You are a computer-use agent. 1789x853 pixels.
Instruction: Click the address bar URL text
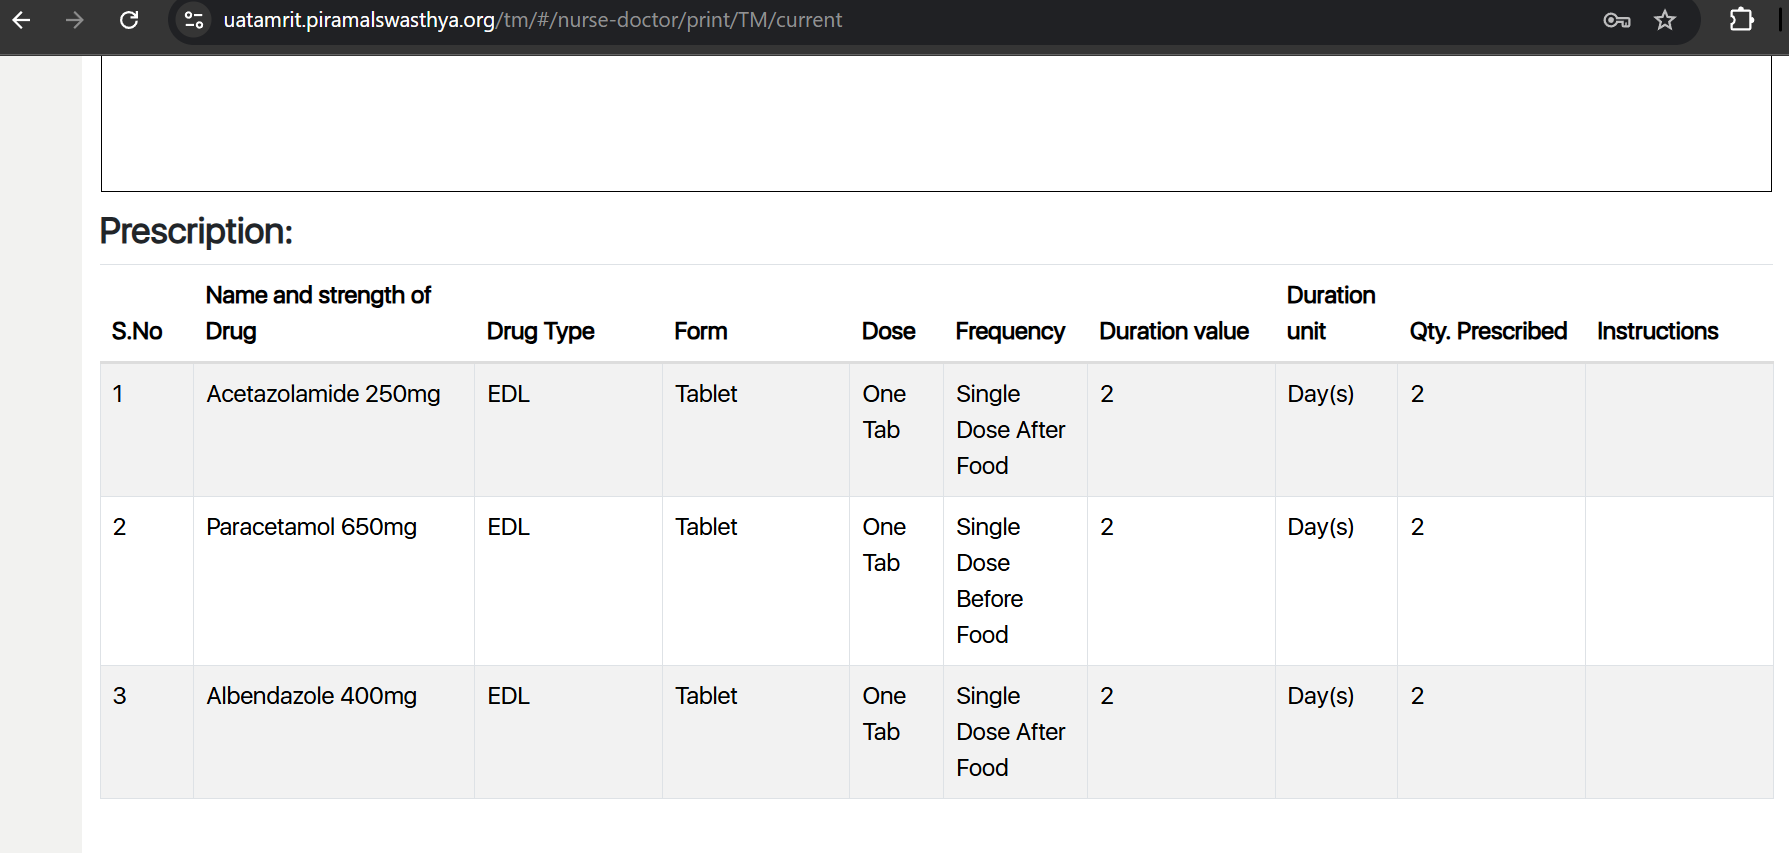[532, 20]
